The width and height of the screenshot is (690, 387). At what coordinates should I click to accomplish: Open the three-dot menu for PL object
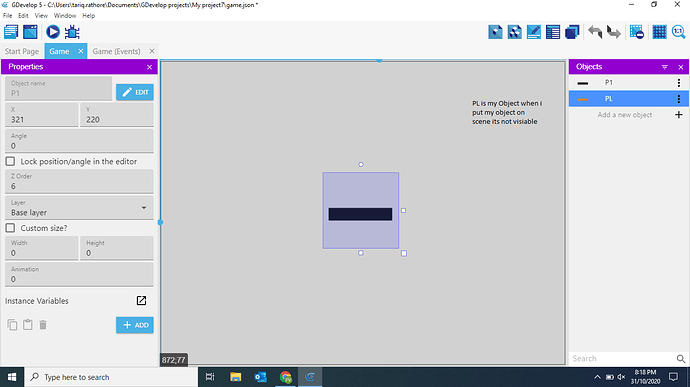click(679, 99)
